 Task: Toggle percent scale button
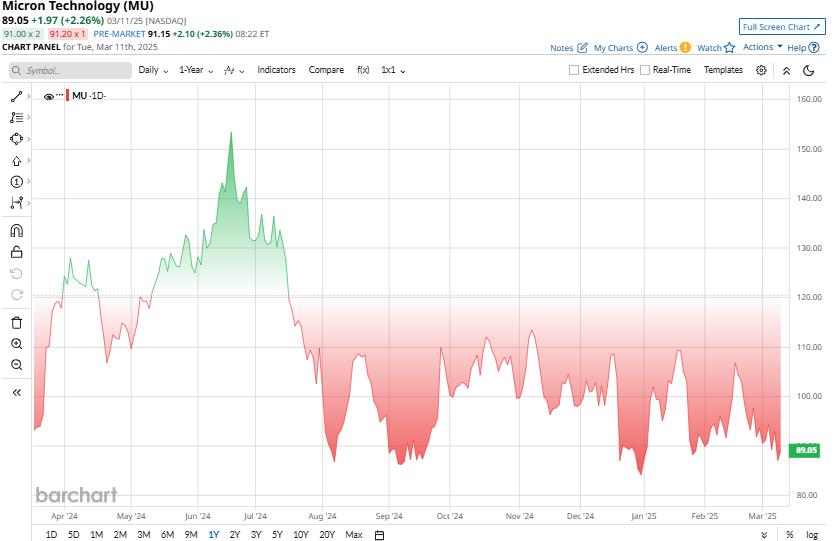[x=790, y=535]
